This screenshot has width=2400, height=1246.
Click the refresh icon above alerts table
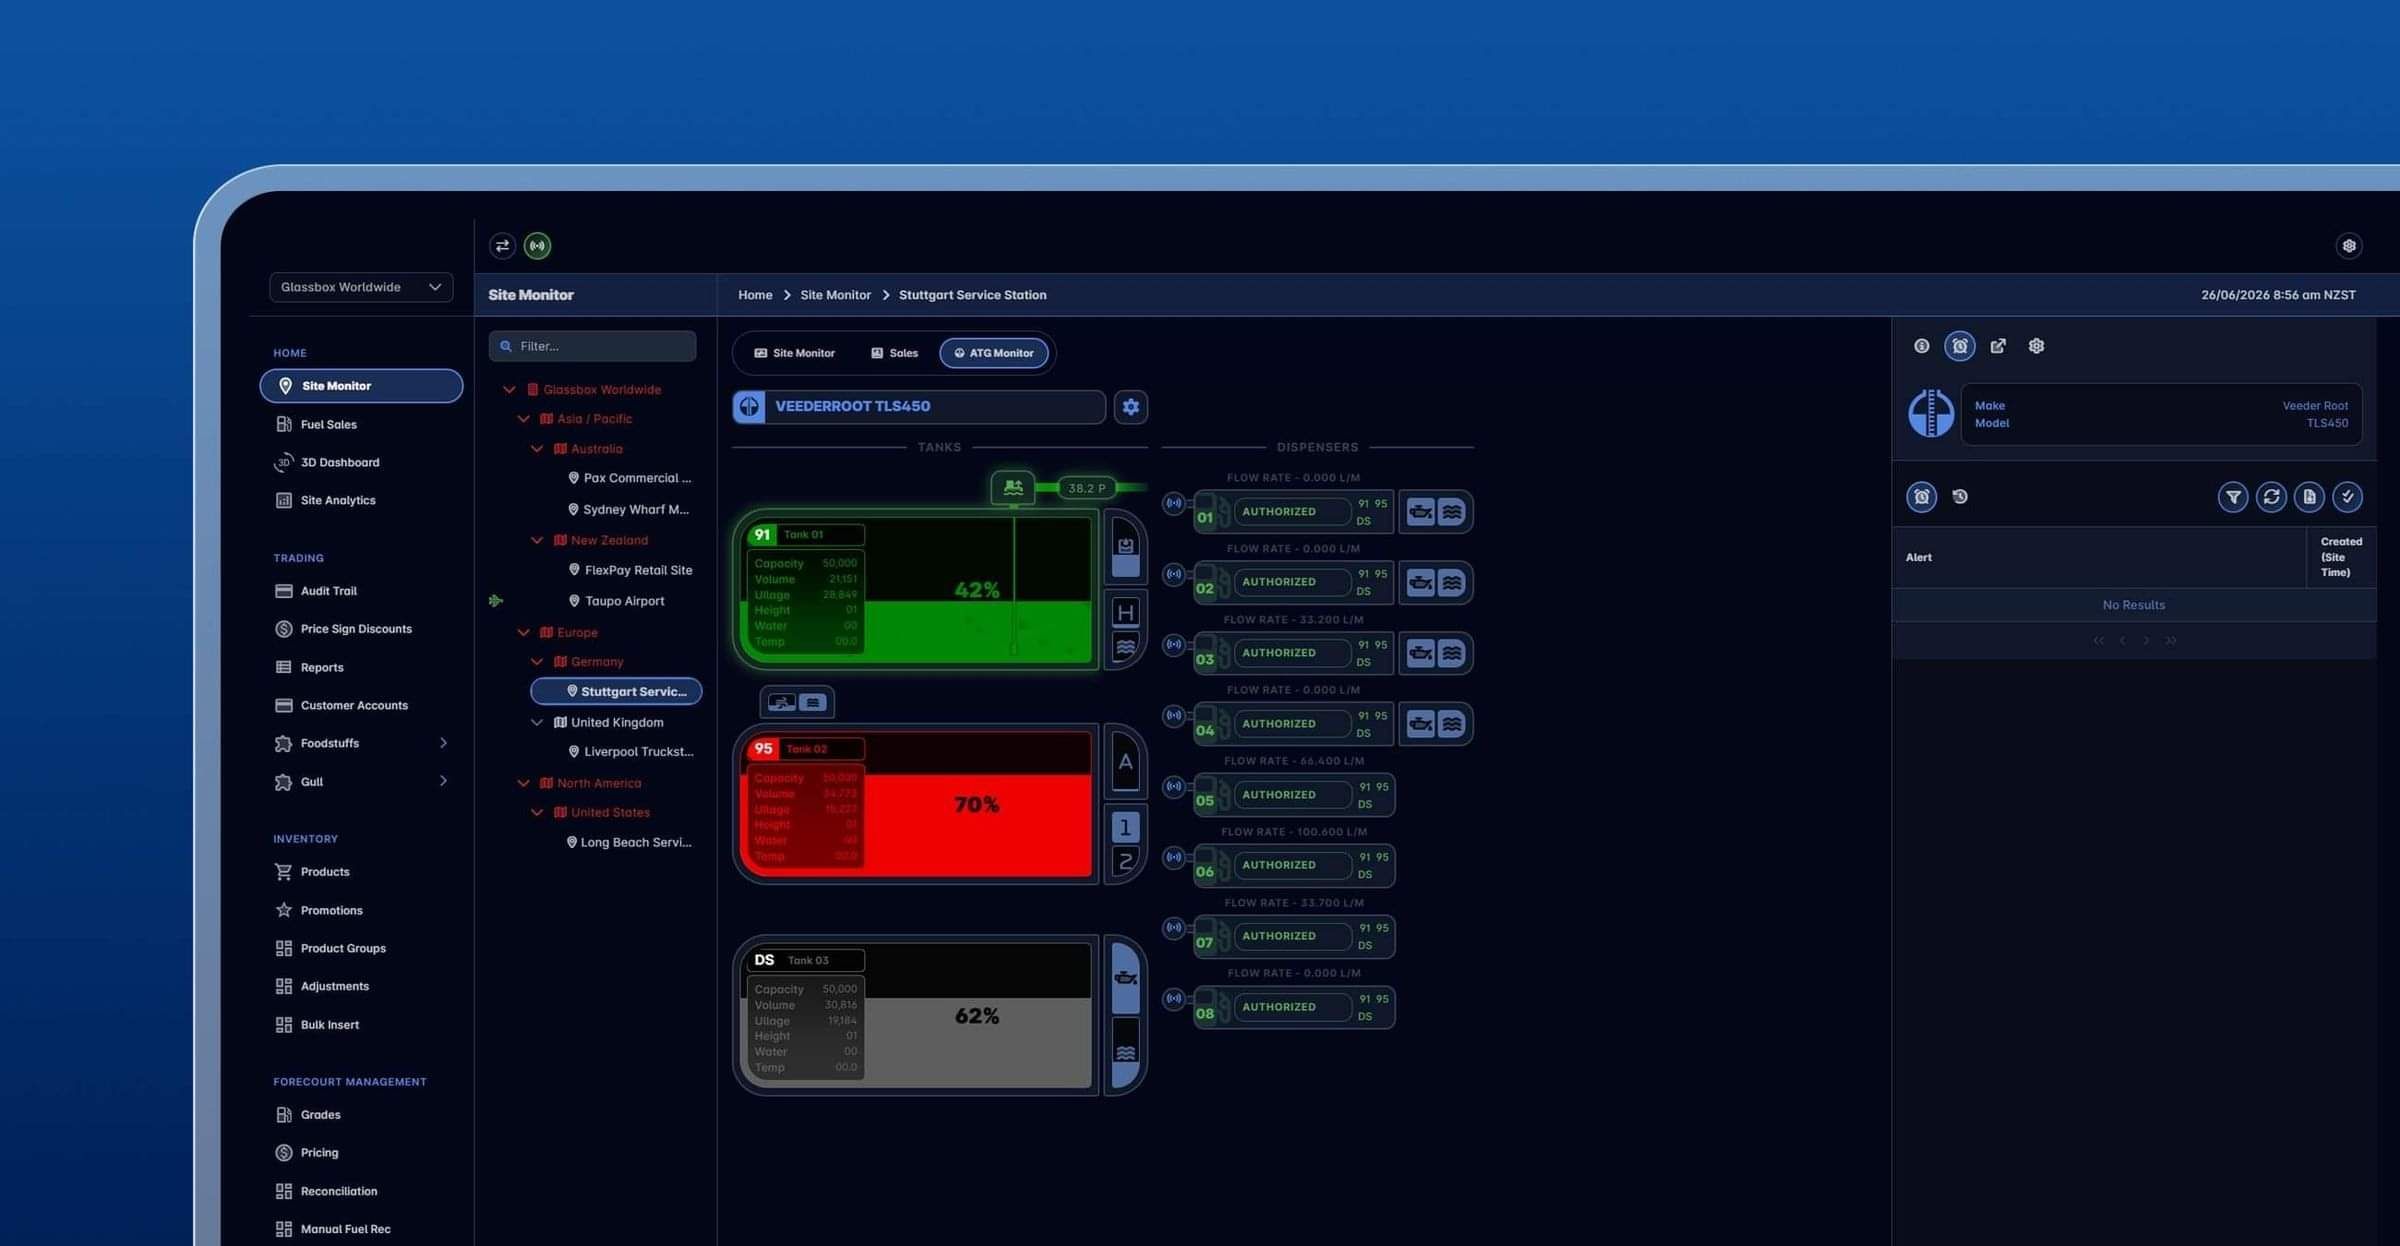pyautogui.click(x=2271, y=497)
